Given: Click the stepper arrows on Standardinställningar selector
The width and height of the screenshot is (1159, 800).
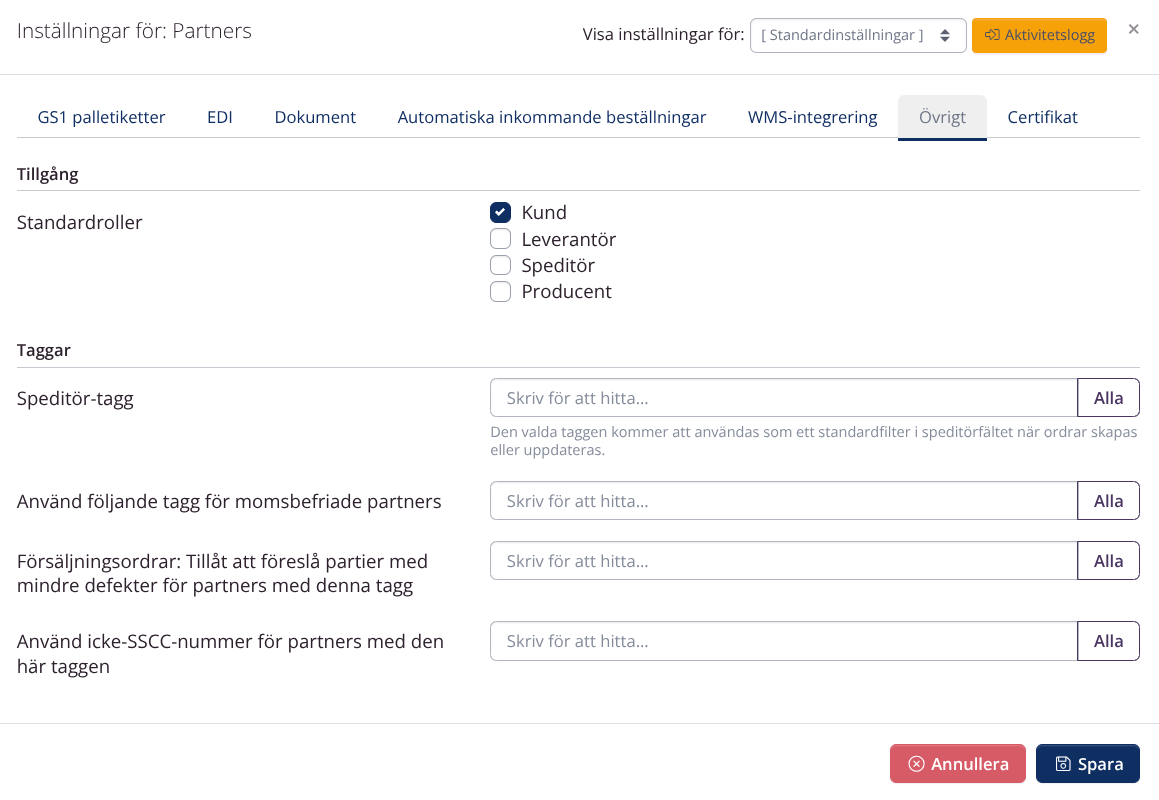Looking at the screenshot, I should (x=947, y=34).
